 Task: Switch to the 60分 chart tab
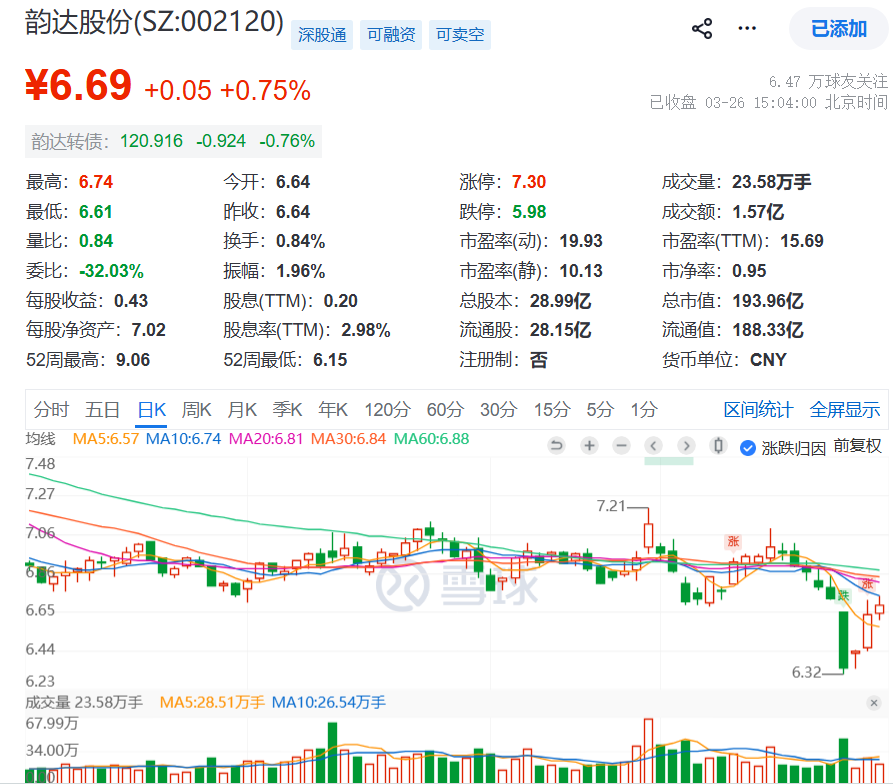click(445, 409)
